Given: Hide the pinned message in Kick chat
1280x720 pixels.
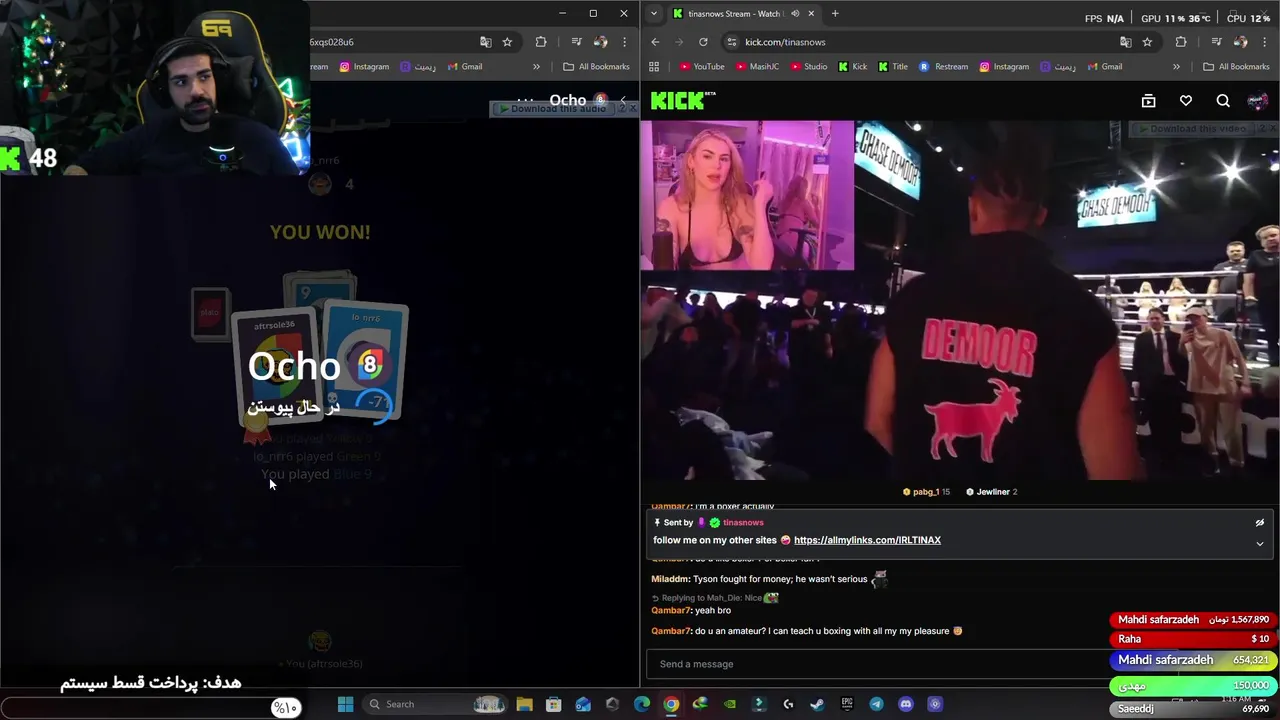Looking at the screenshot, I should tap(1260, 523).
